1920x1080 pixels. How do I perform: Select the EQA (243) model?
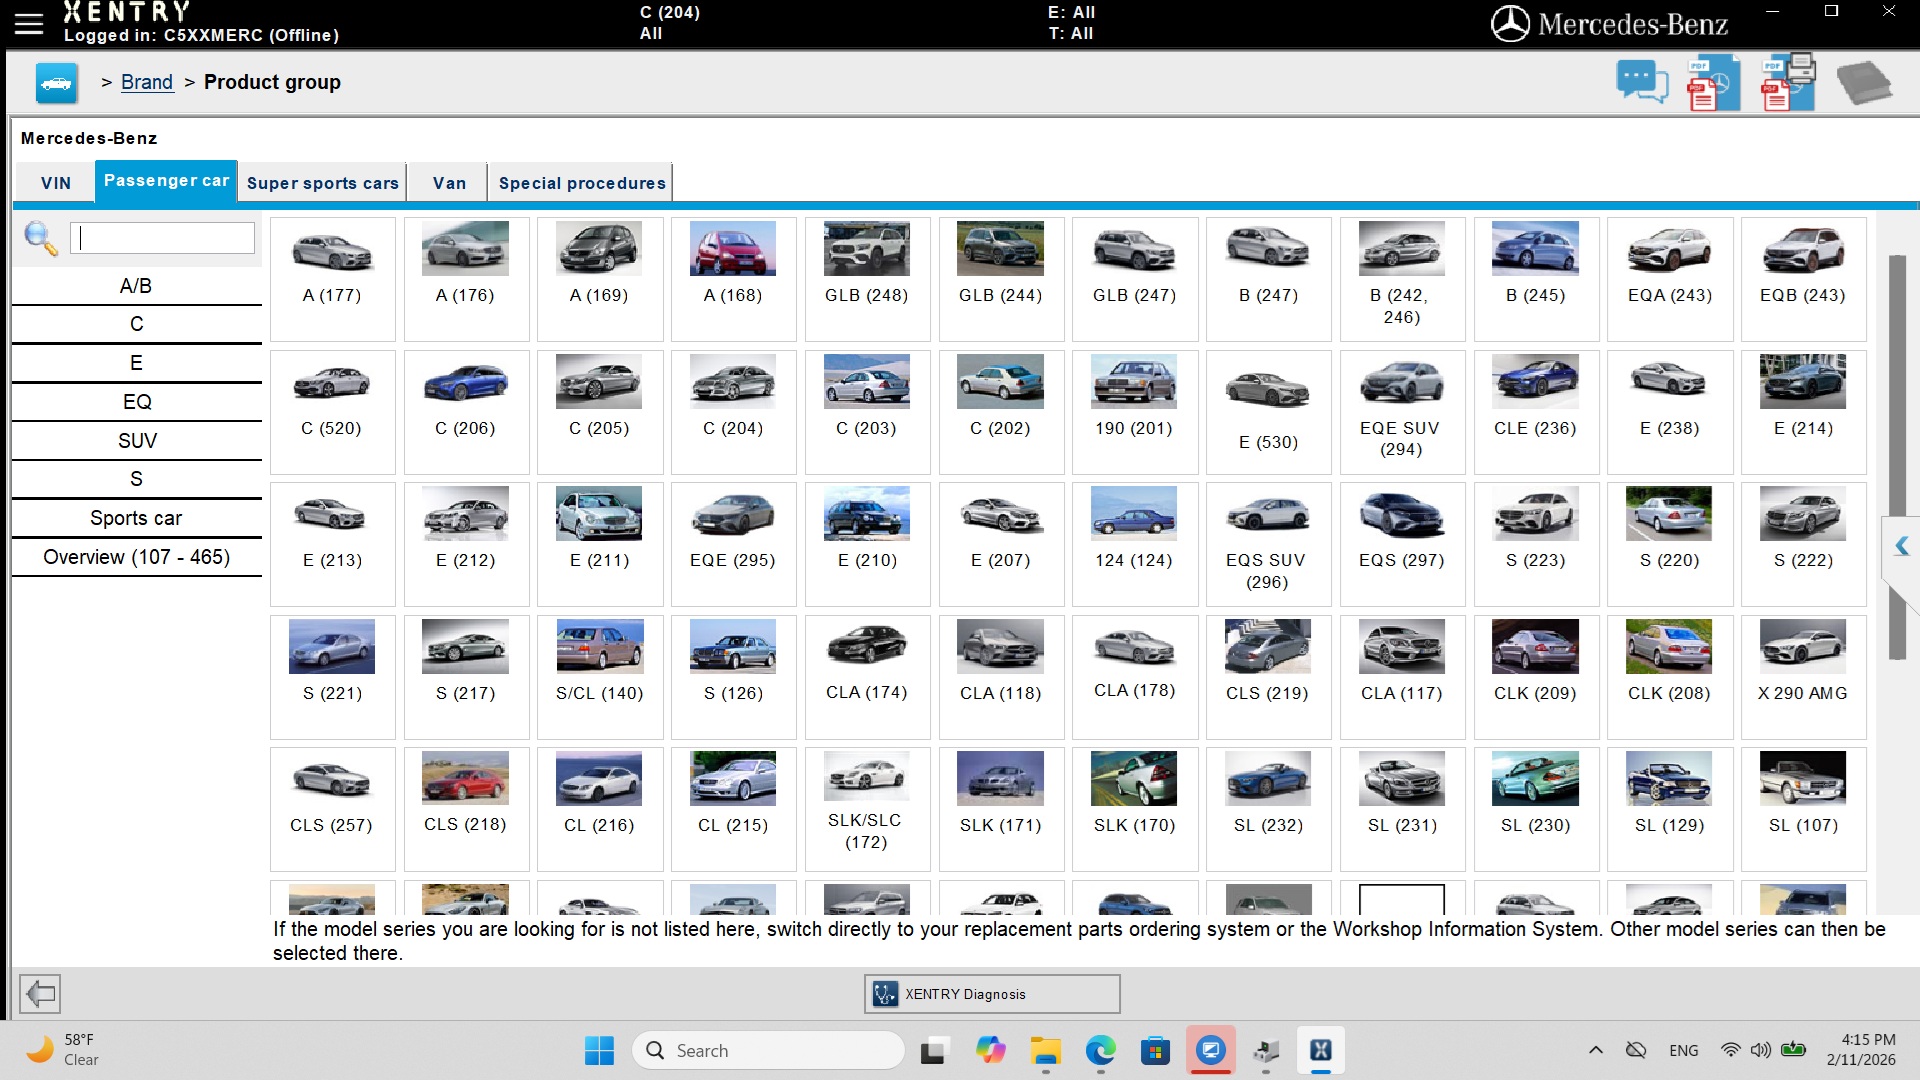click(1669, 279)
